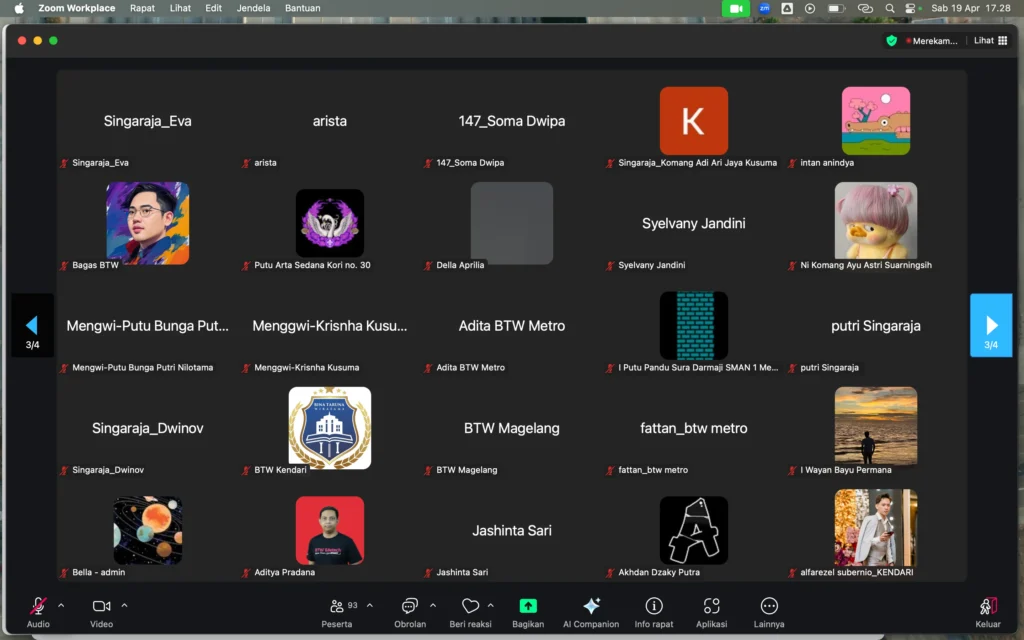Select I Putu Pandu's teal brick avatar
1024x640 pixels.
click(694, 325)
